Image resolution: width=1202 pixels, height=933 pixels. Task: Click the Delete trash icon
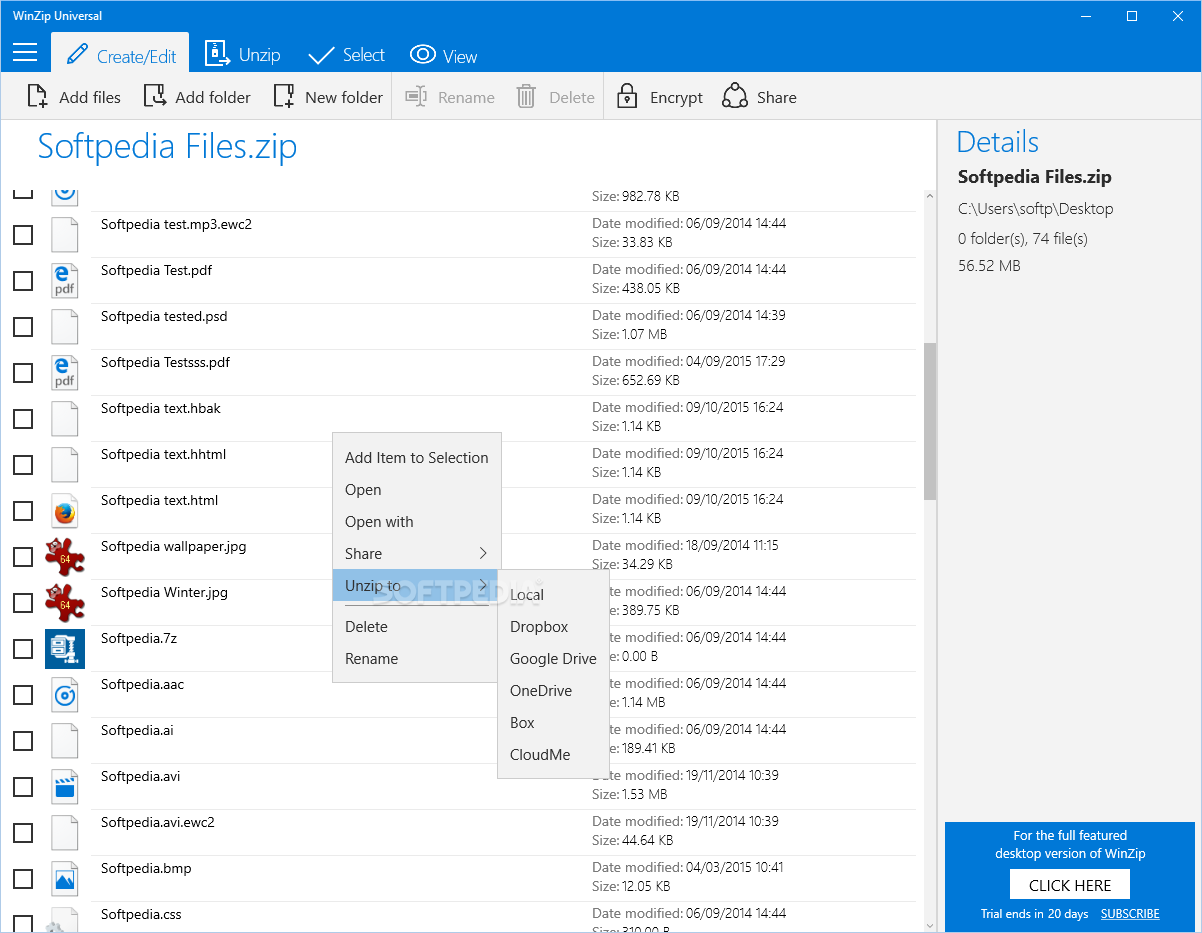click(x=526, y=96)
